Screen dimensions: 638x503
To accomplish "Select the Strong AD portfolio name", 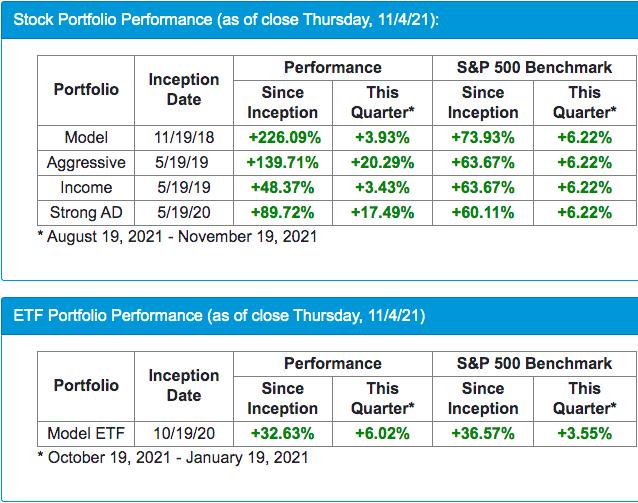I will [x=86, y=212].
